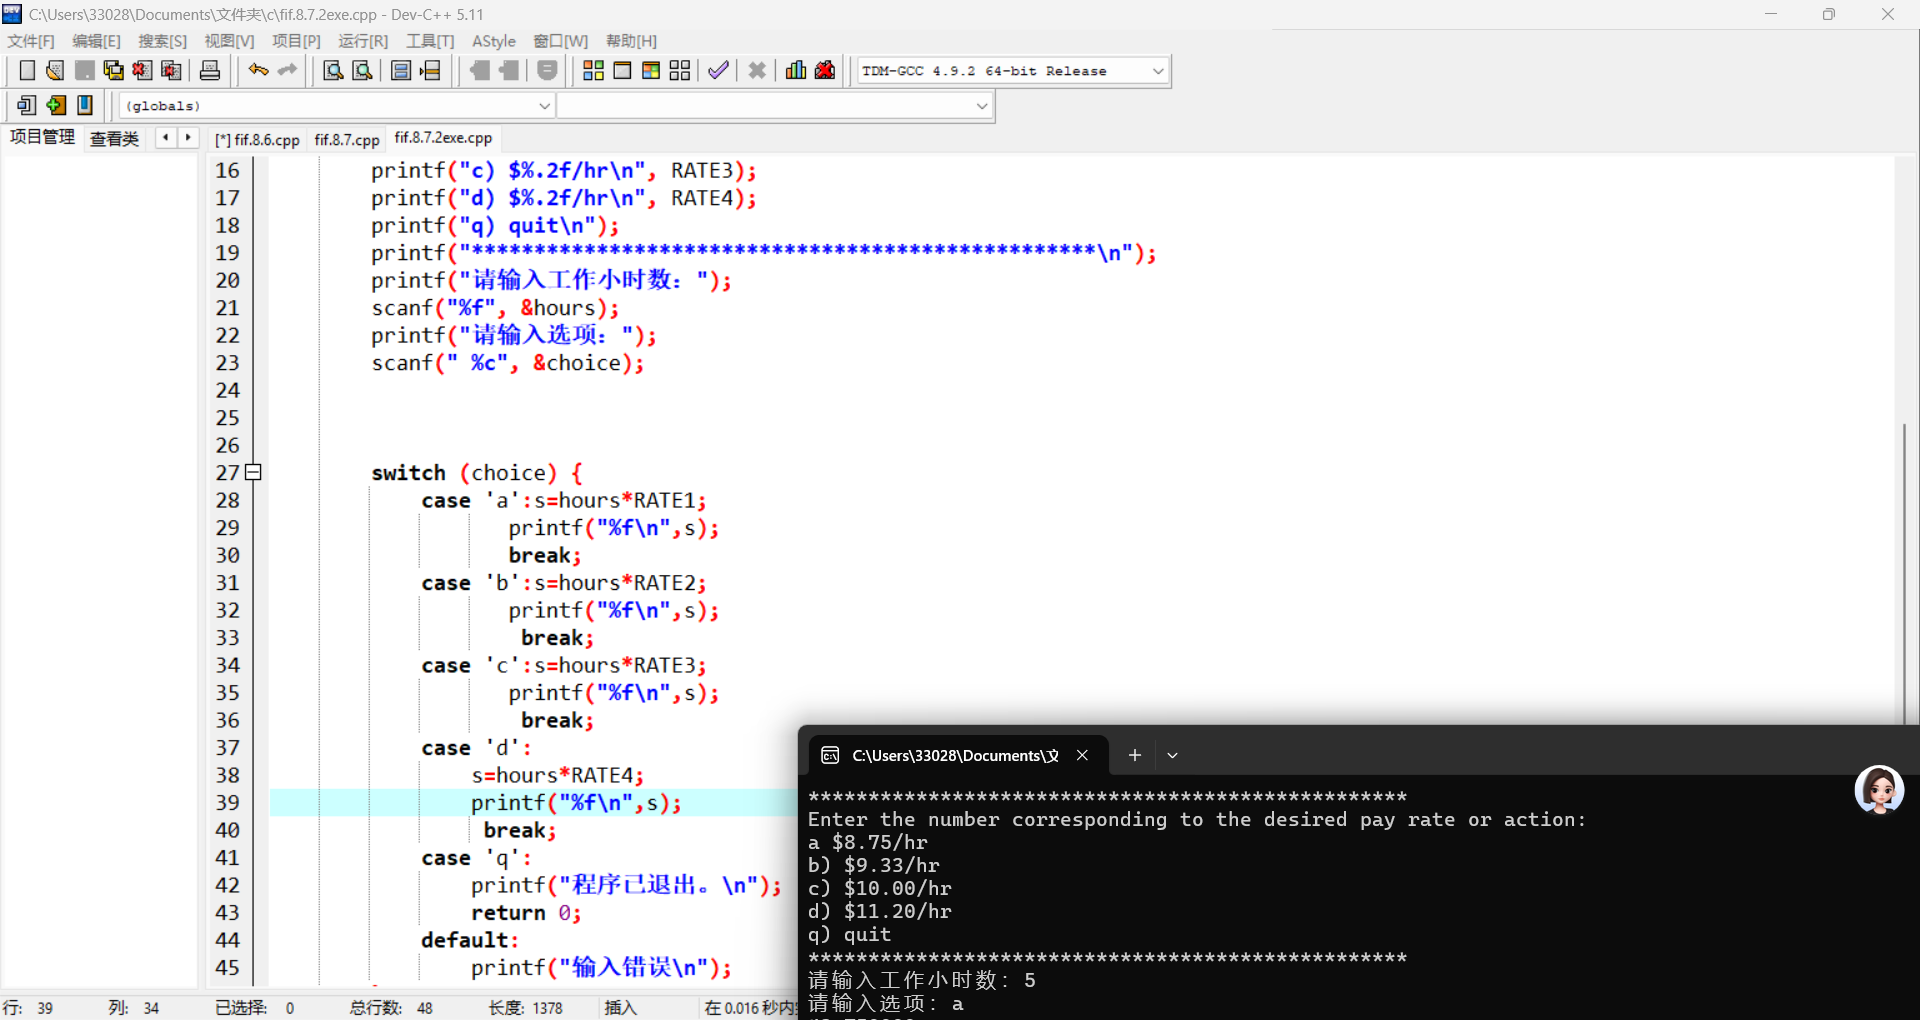This screenshot has height=1020, width=1920.
Task: Open profile analysis bar-chart icon
Action: 796,70
